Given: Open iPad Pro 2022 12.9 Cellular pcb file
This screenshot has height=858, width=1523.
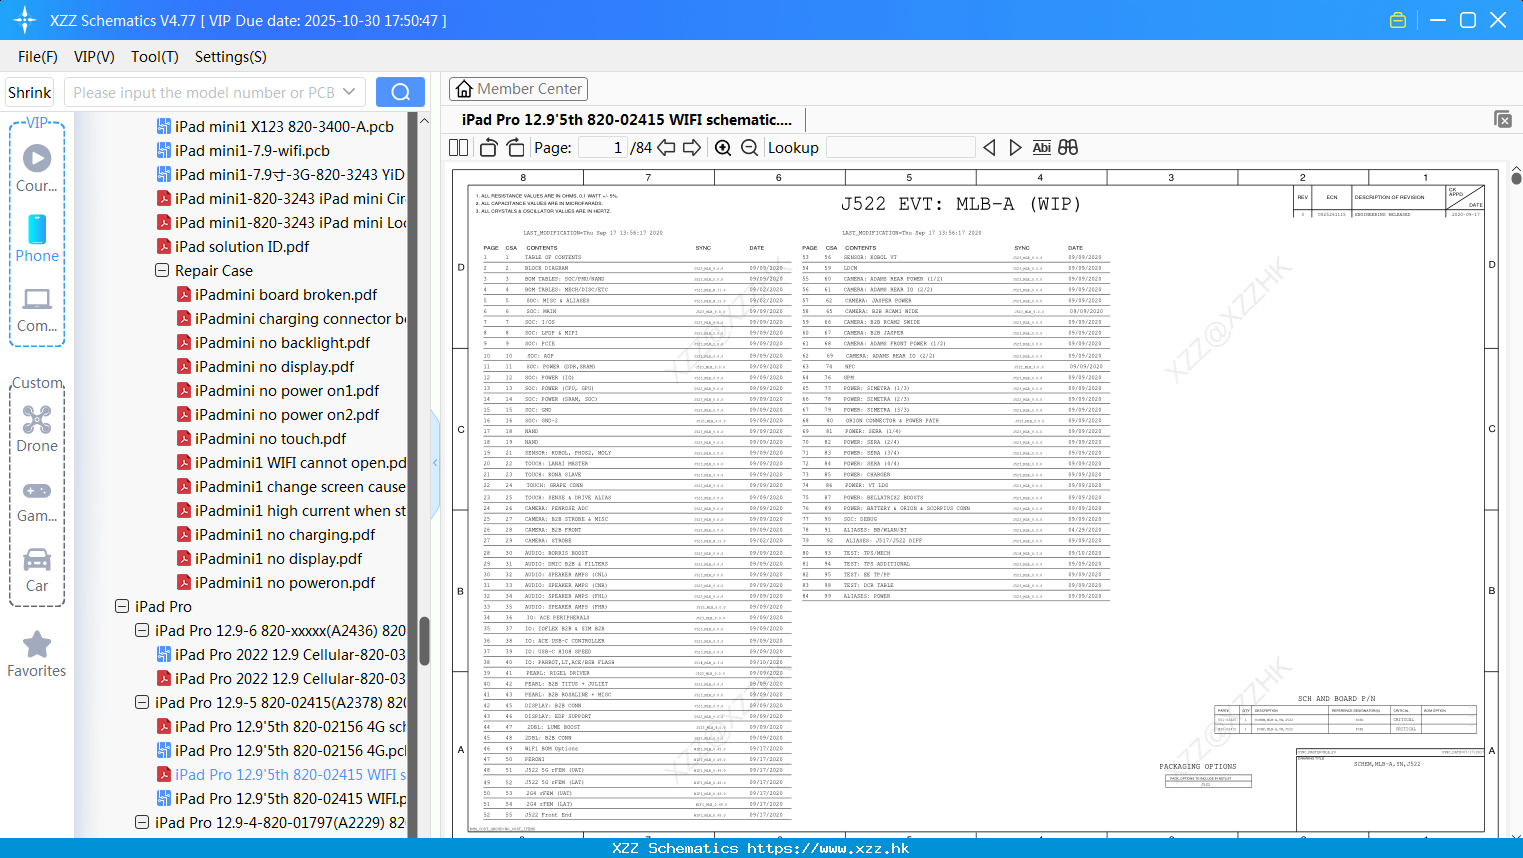Looking at the screenshot, I should click(281, 655).
